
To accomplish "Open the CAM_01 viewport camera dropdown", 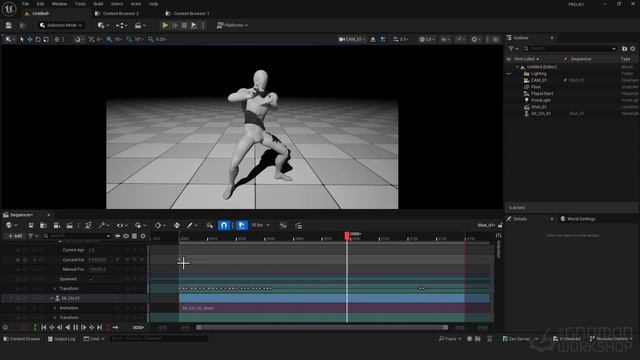I will (352, 40).
